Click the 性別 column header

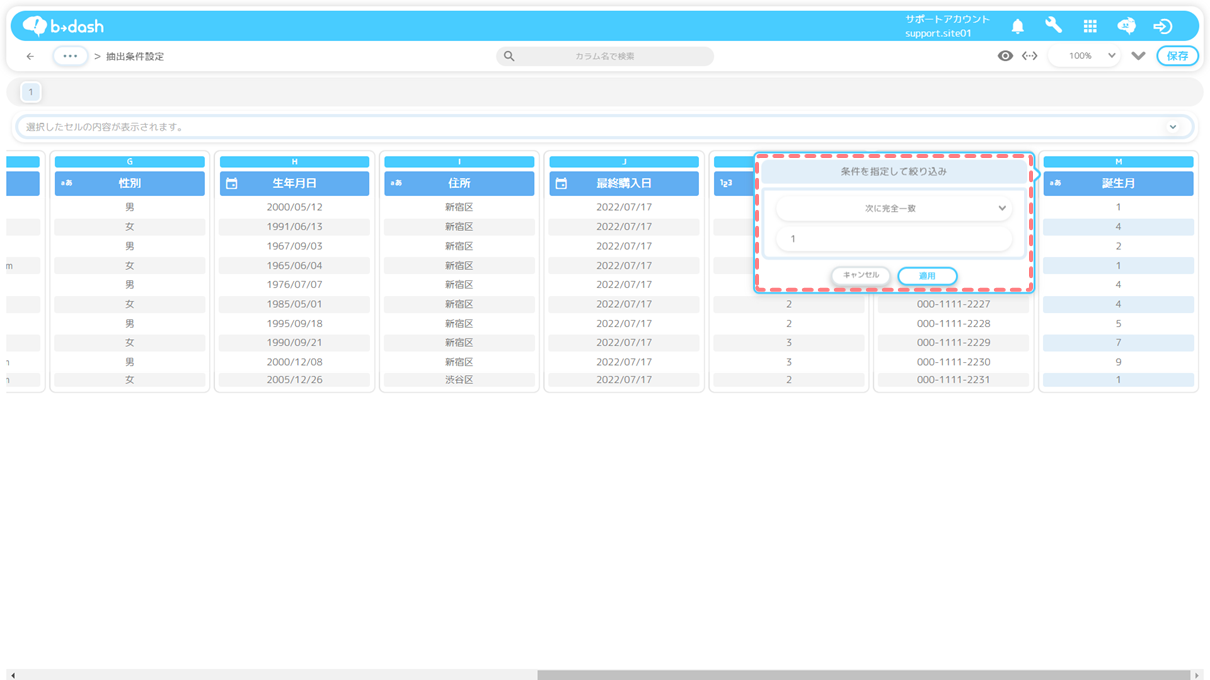(130, 184)
